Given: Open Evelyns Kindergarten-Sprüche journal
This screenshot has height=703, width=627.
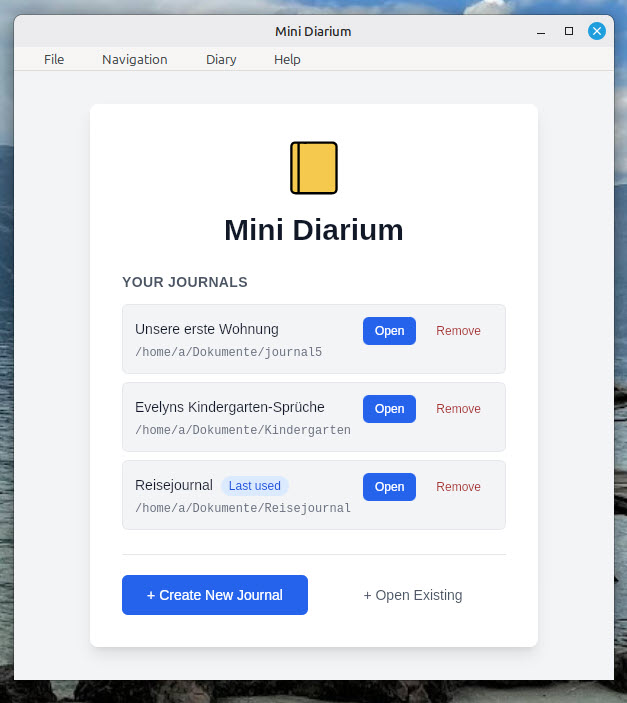Looking at the screenshot, I should [x=389, y=409].
